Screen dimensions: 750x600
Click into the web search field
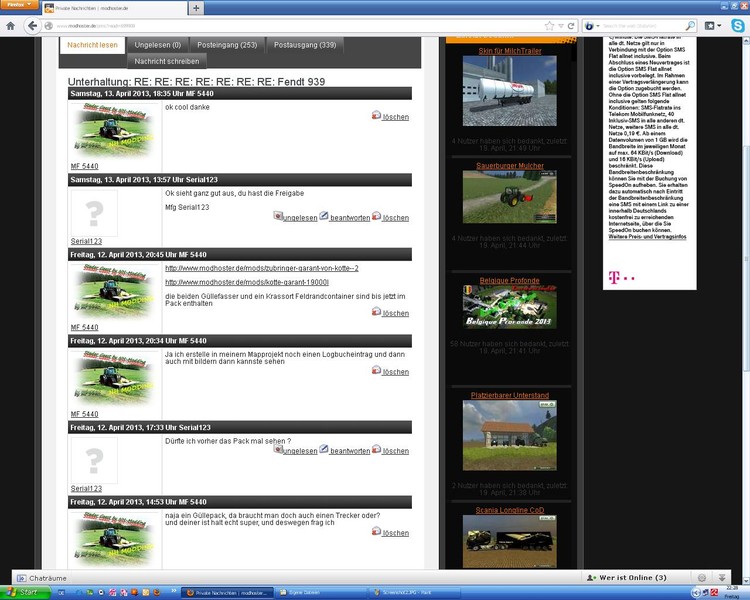[643, 26]
